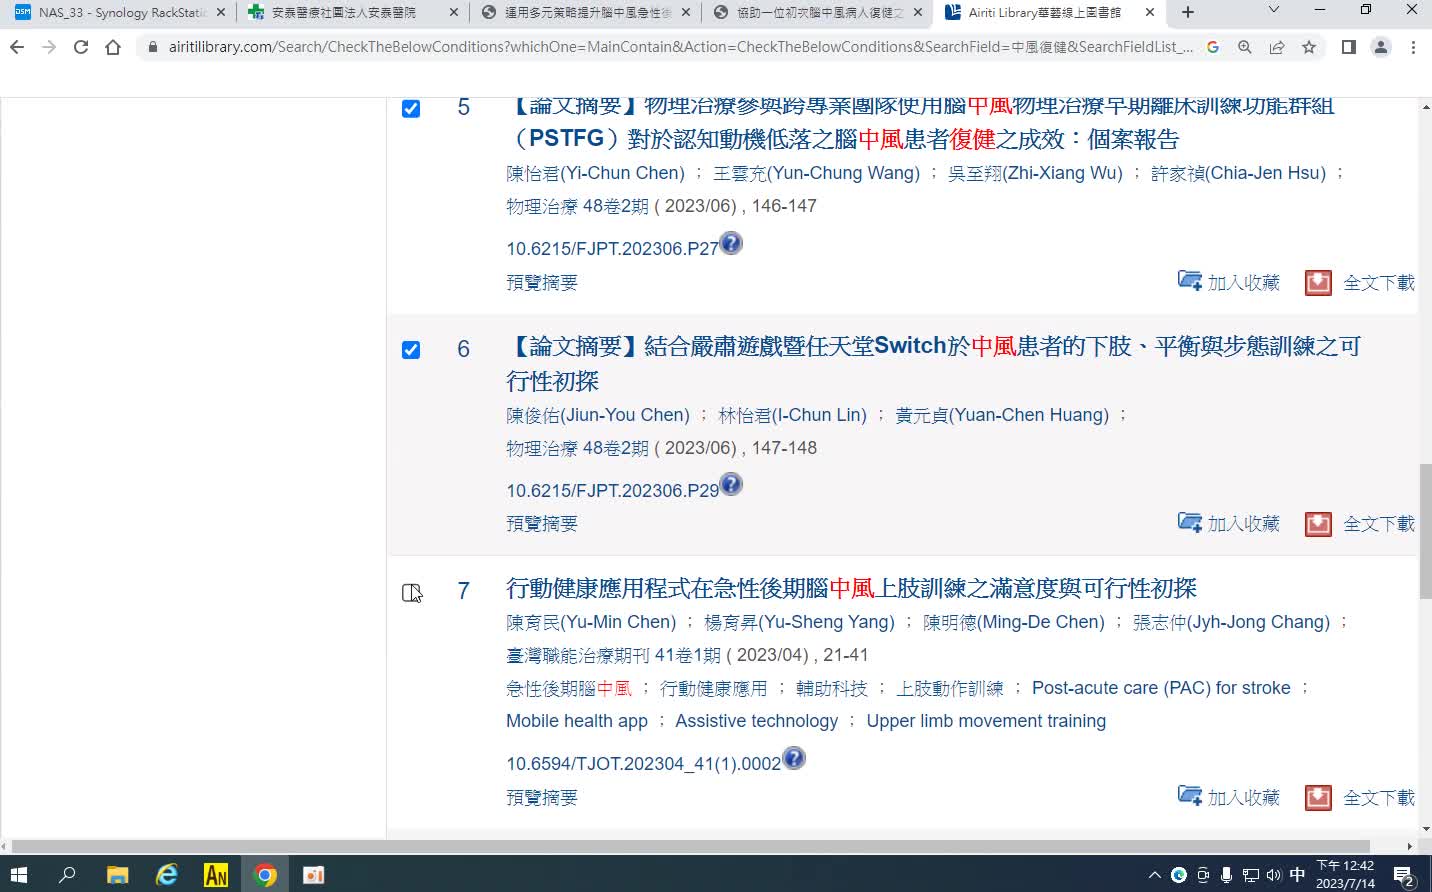Open the Chrome profile avatar menu
Screen dimensions: 1432x892
click(1381, 47)
